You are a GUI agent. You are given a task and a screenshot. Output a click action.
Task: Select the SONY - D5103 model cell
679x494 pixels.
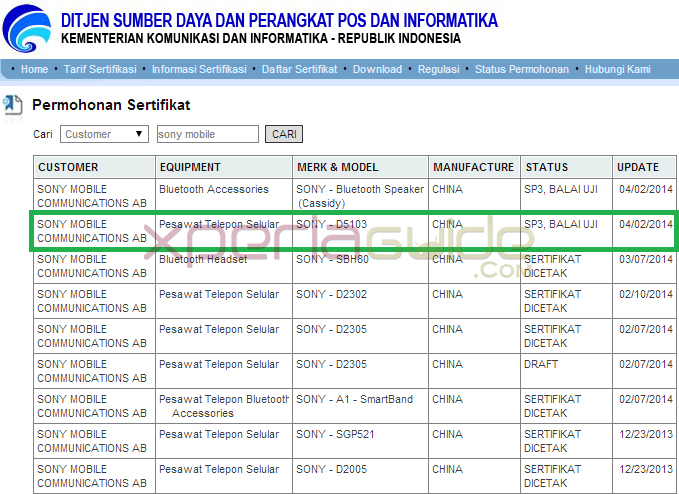tap(360, 231)
